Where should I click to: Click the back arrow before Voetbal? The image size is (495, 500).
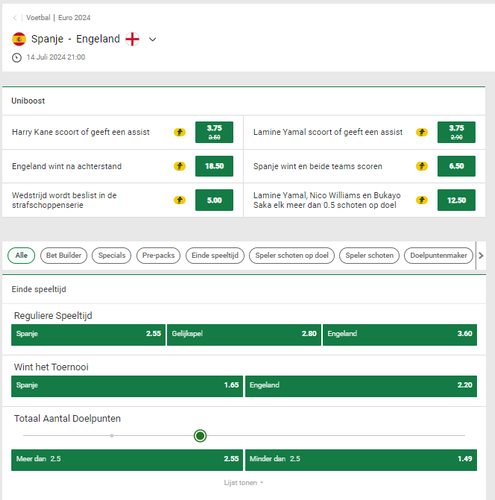pyautogui.click(x=15, y=18)
